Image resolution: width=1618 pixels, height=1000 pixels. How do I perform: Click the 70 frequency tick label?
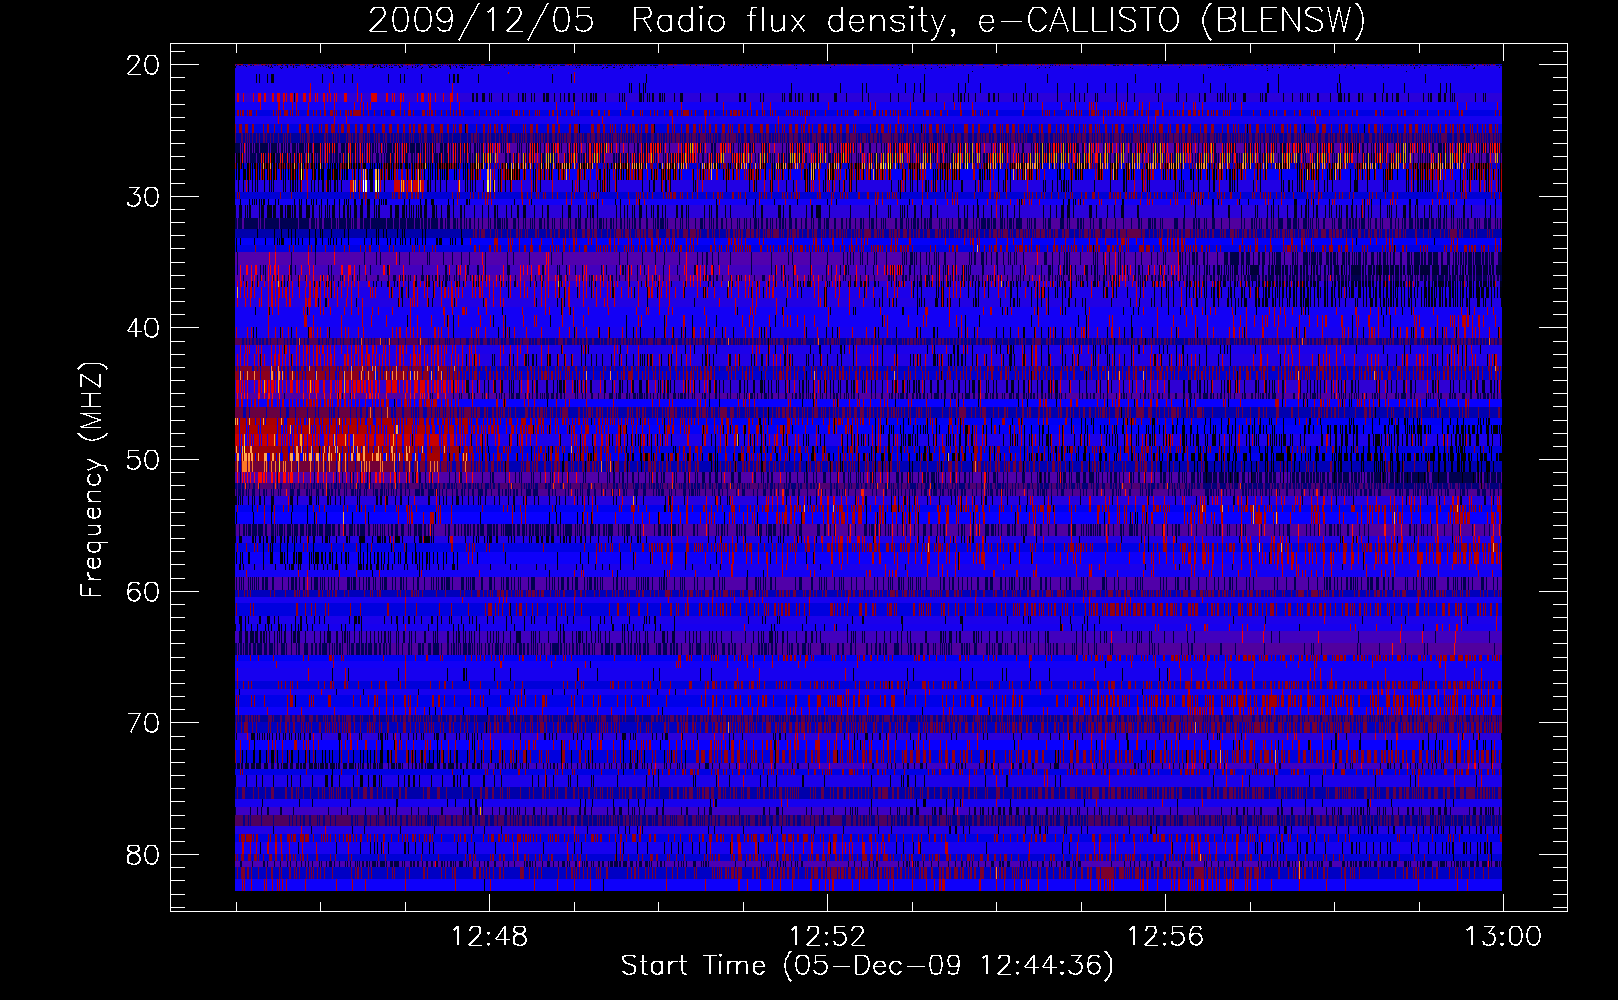[x=143, y=723]
